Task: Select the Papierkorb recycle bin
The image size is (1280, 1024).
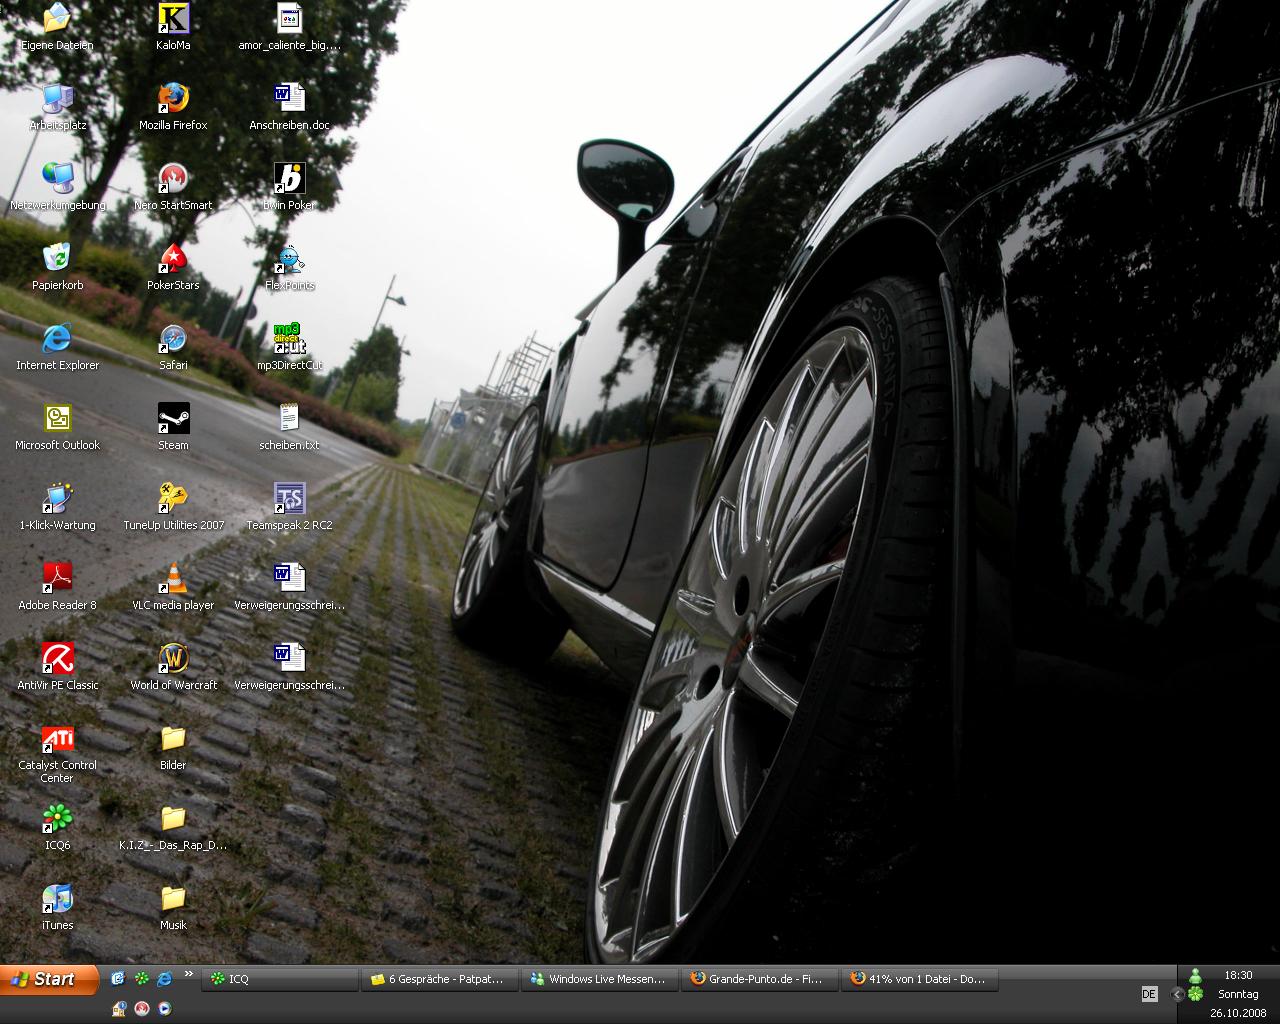Action: click(57, 259)
